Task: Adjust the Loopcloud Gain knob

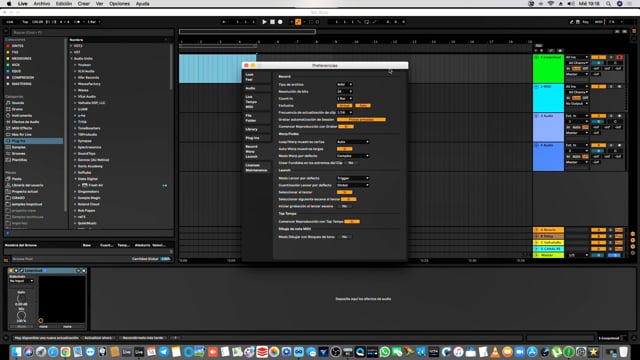Action: coord(21,299)
